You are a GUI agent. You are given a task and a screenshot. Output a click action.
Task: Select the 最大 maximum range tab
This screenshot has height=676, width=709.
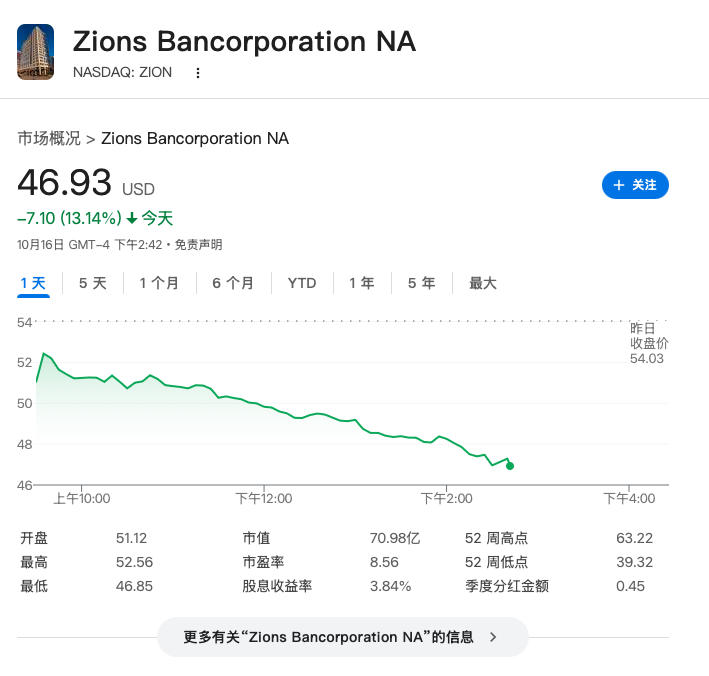483,283
